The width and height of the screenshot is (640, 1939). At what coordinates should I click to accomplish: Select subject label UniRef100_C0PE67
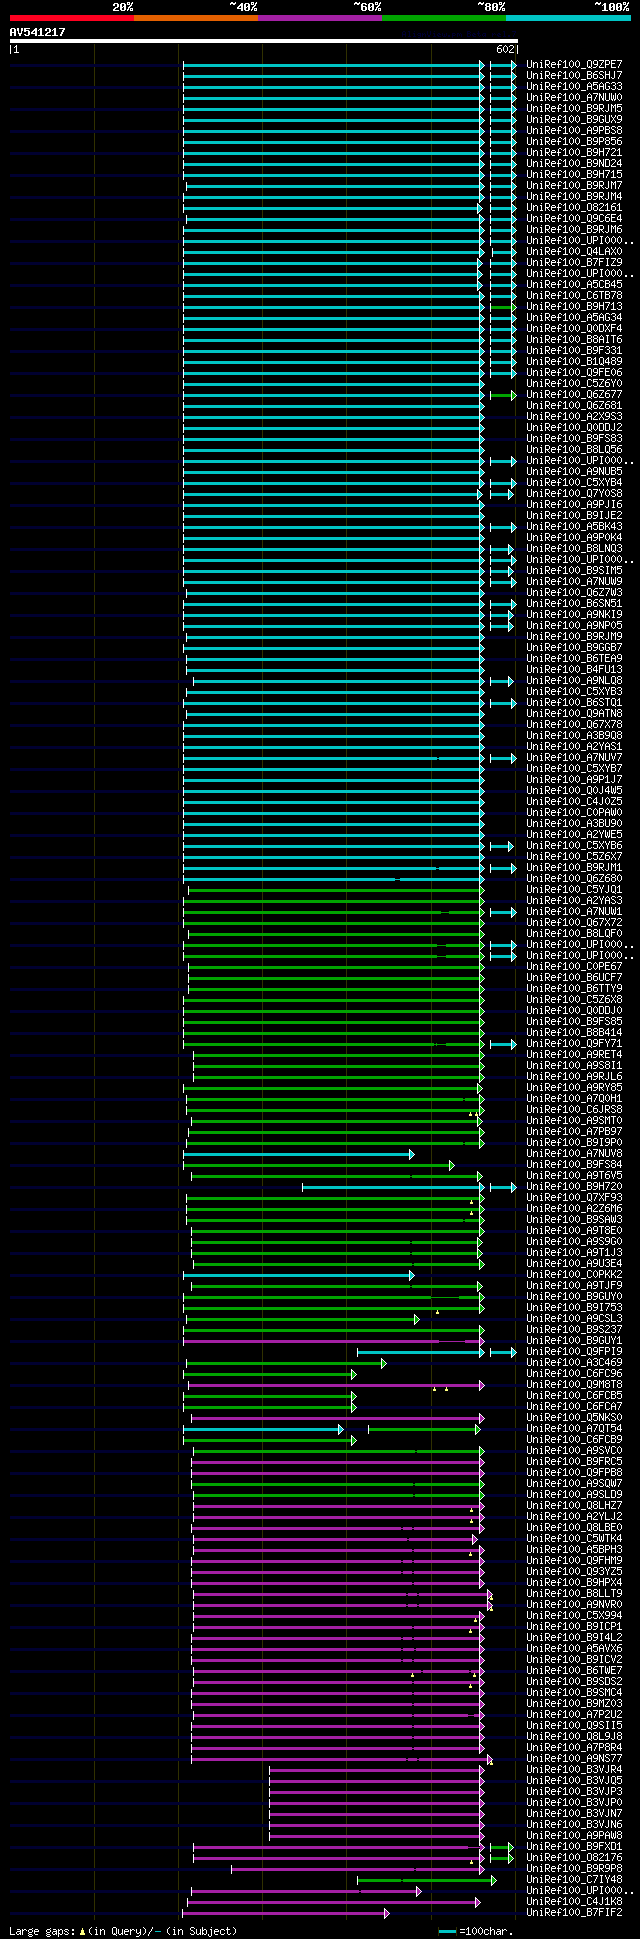[574, 966]
